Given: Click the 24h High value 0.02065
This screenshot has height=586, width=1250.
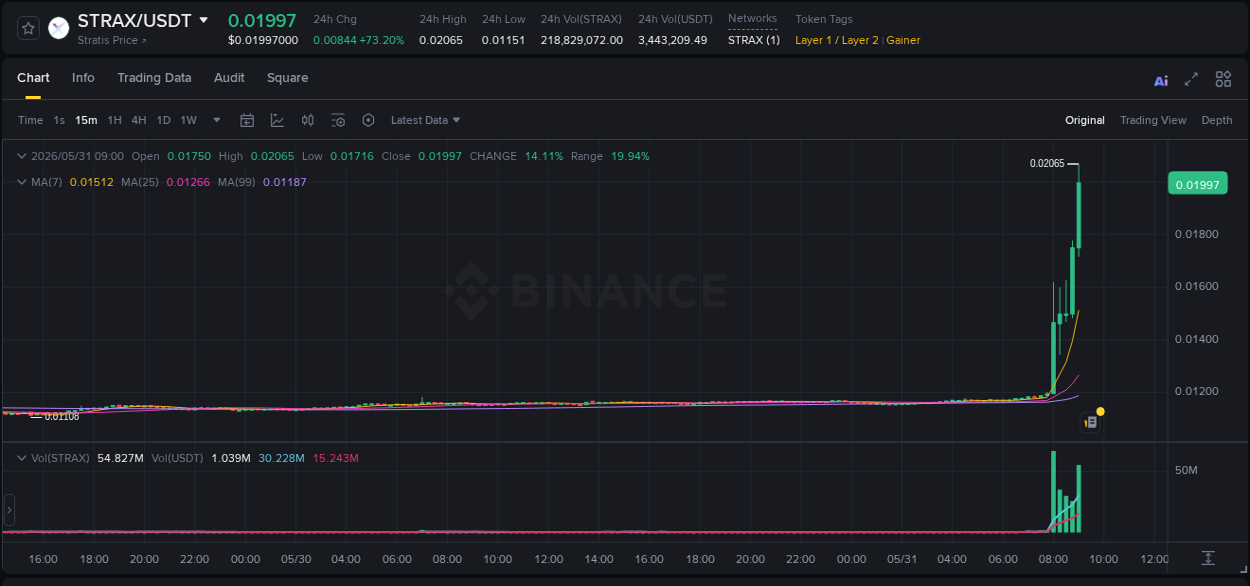Looking at the screenshot, I should pyautogui.click(x=441, y=40).
